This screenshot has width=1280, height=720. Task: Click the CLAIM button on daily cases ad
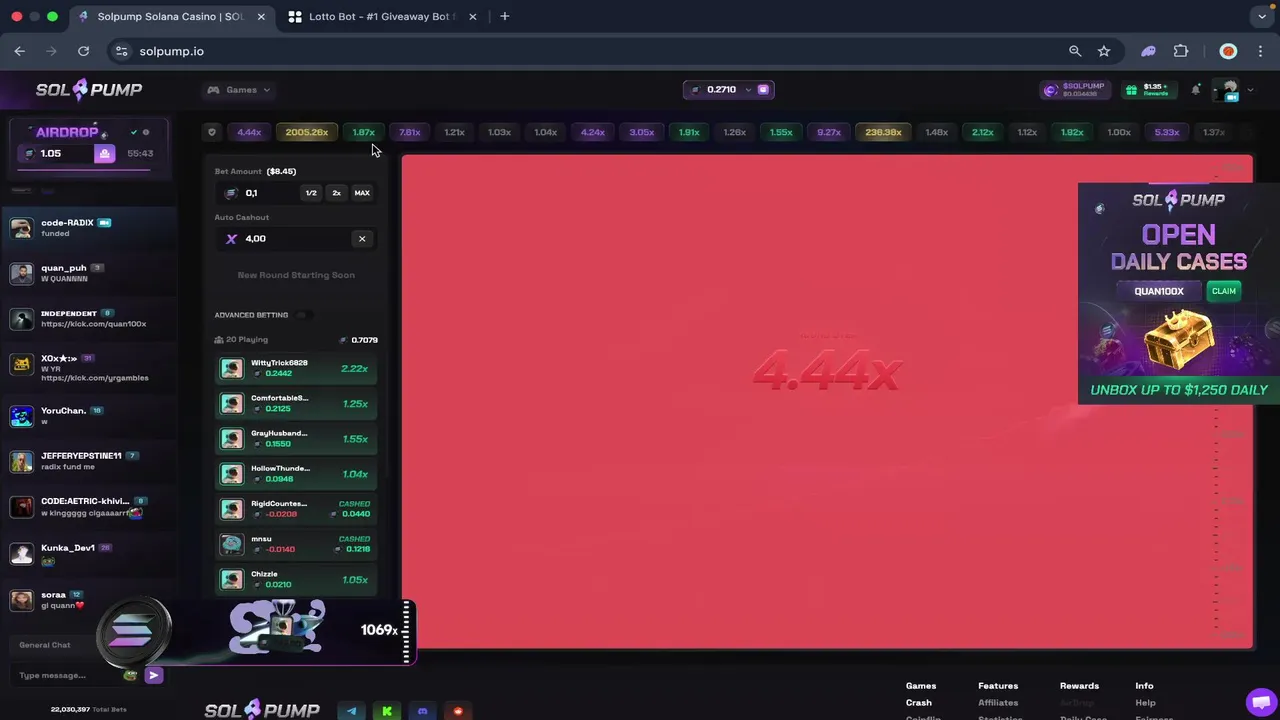click(1224, 291)
